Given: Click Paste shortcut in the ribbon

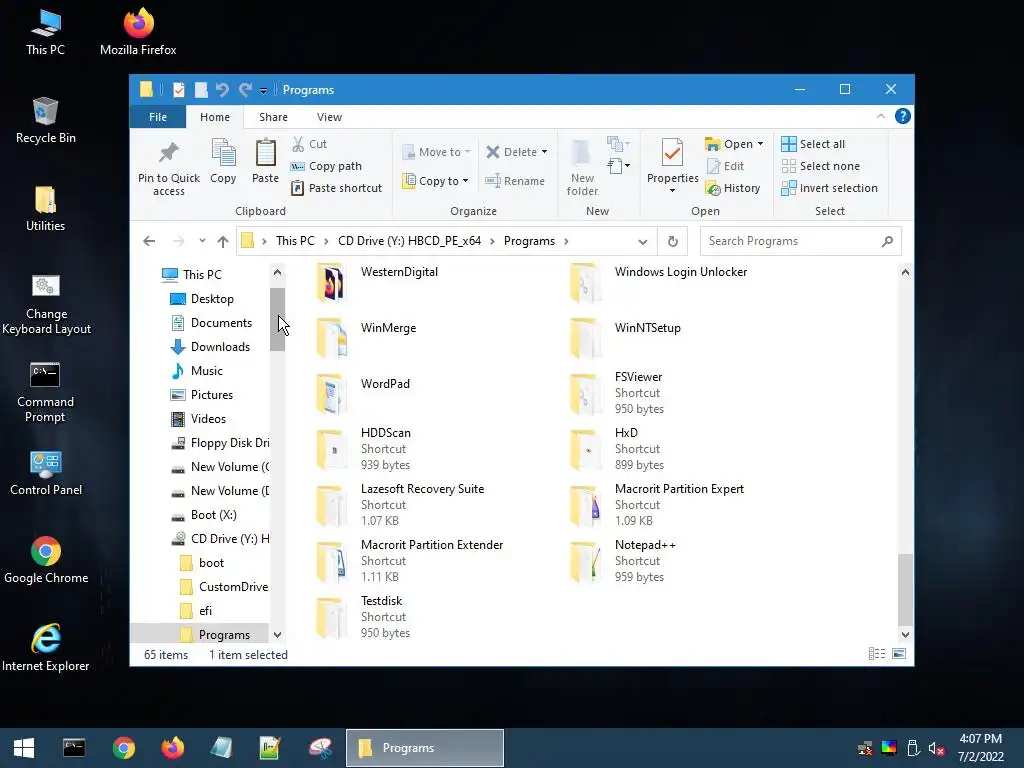Looking at the screenshot, I should (x=336, y=188).
